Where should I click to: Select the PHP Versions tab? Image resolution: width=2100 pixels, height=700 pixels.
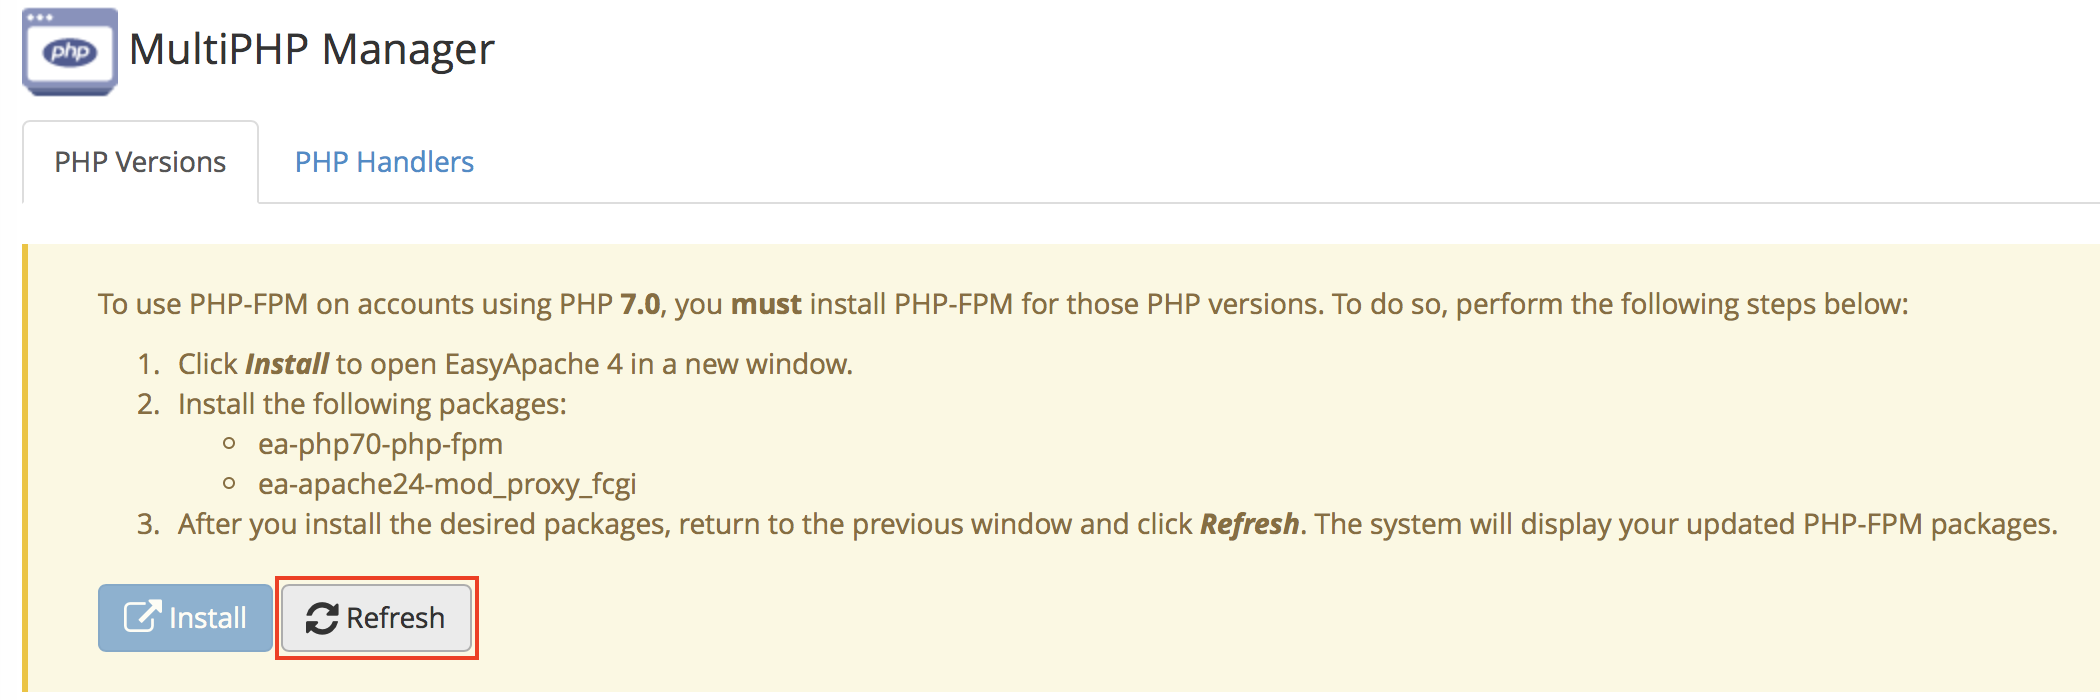[140, 162]
